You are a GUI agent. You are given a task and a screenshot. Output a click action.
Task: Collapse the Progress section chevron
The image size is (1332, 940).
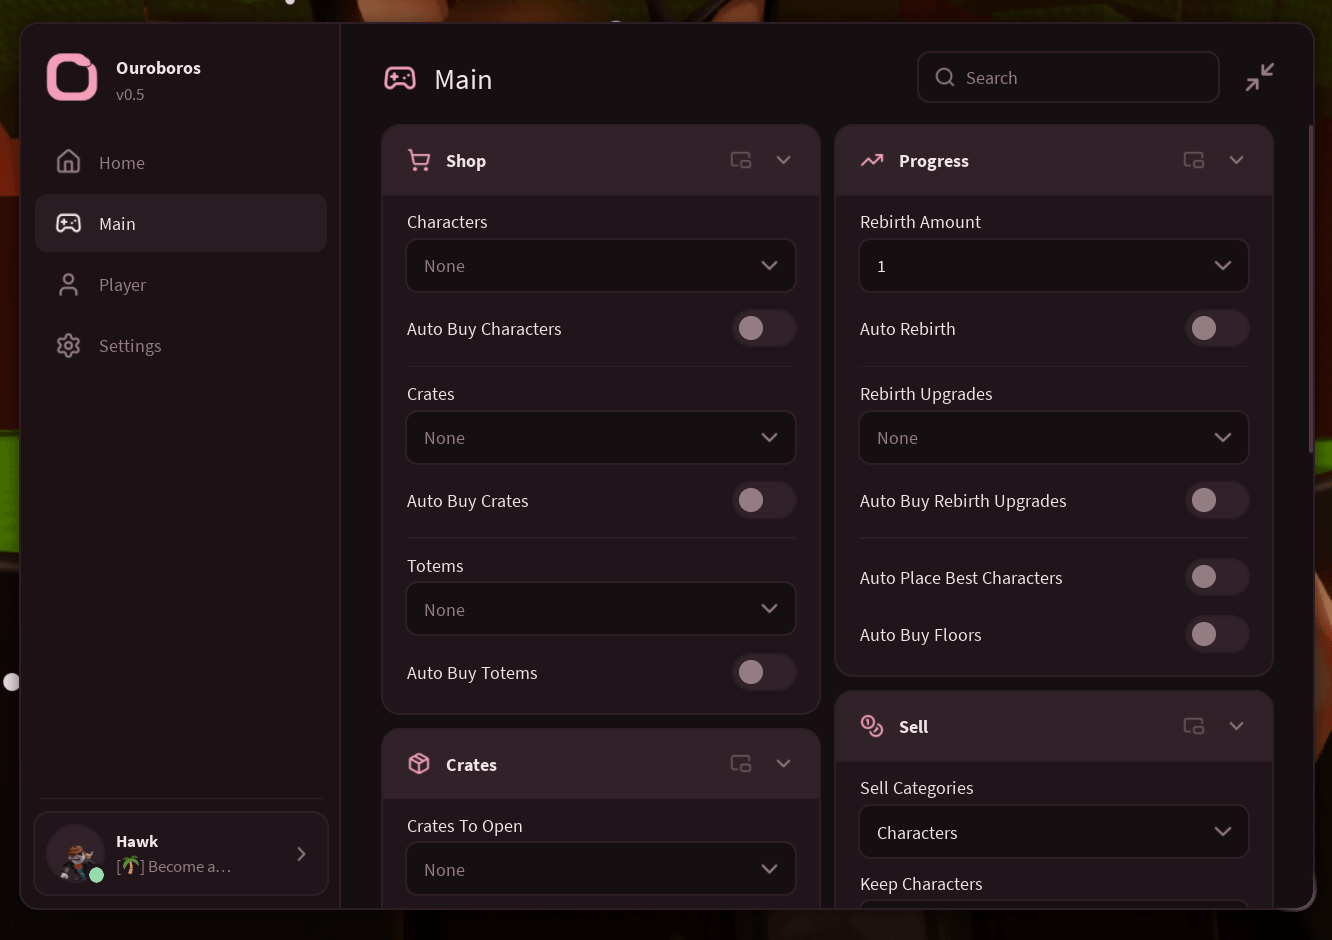(x=1236, y=160)
